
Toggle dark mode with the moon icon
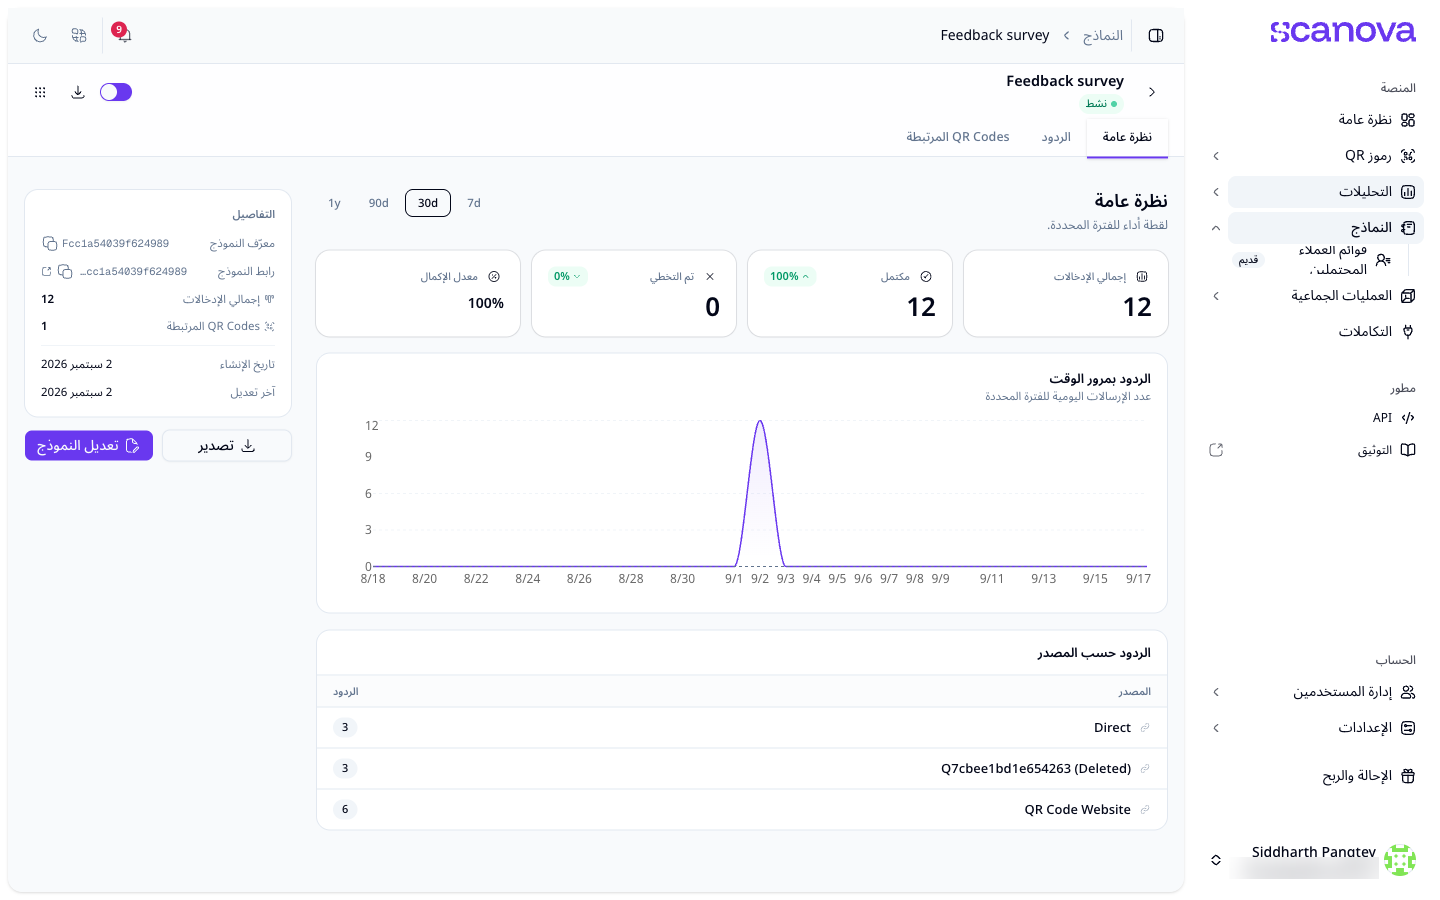click(40, 35)
